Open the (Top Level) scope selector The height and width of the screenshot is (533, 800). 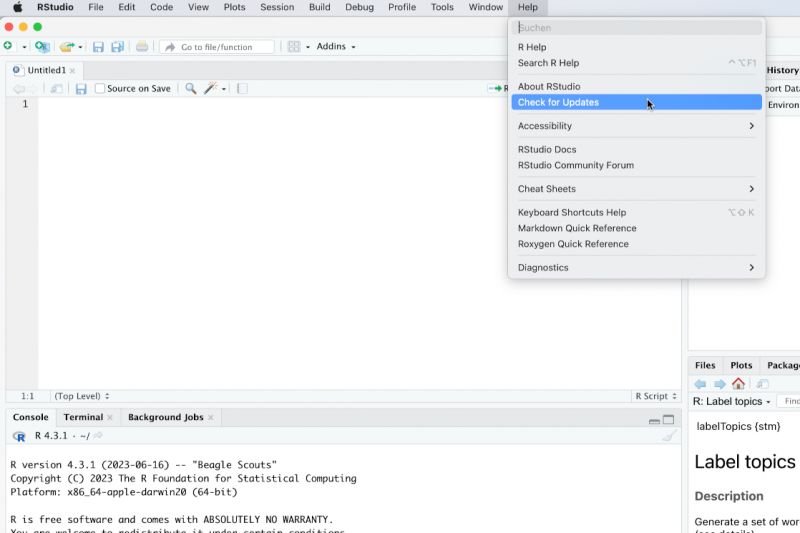tap(82, 396)
